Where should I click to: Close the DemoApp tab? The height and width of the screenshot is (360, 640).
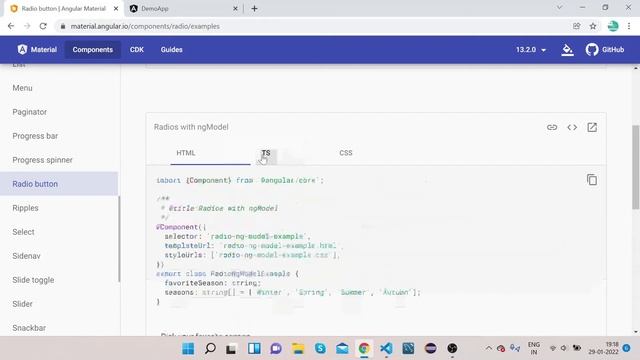click(x=235, y=8)
